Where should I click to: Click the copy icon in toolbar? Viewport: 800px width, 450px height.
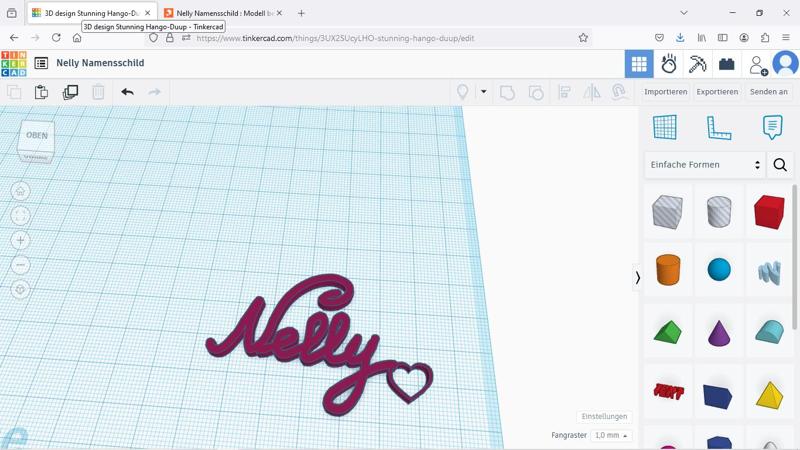pyautogui.click(x=14, y=92)
